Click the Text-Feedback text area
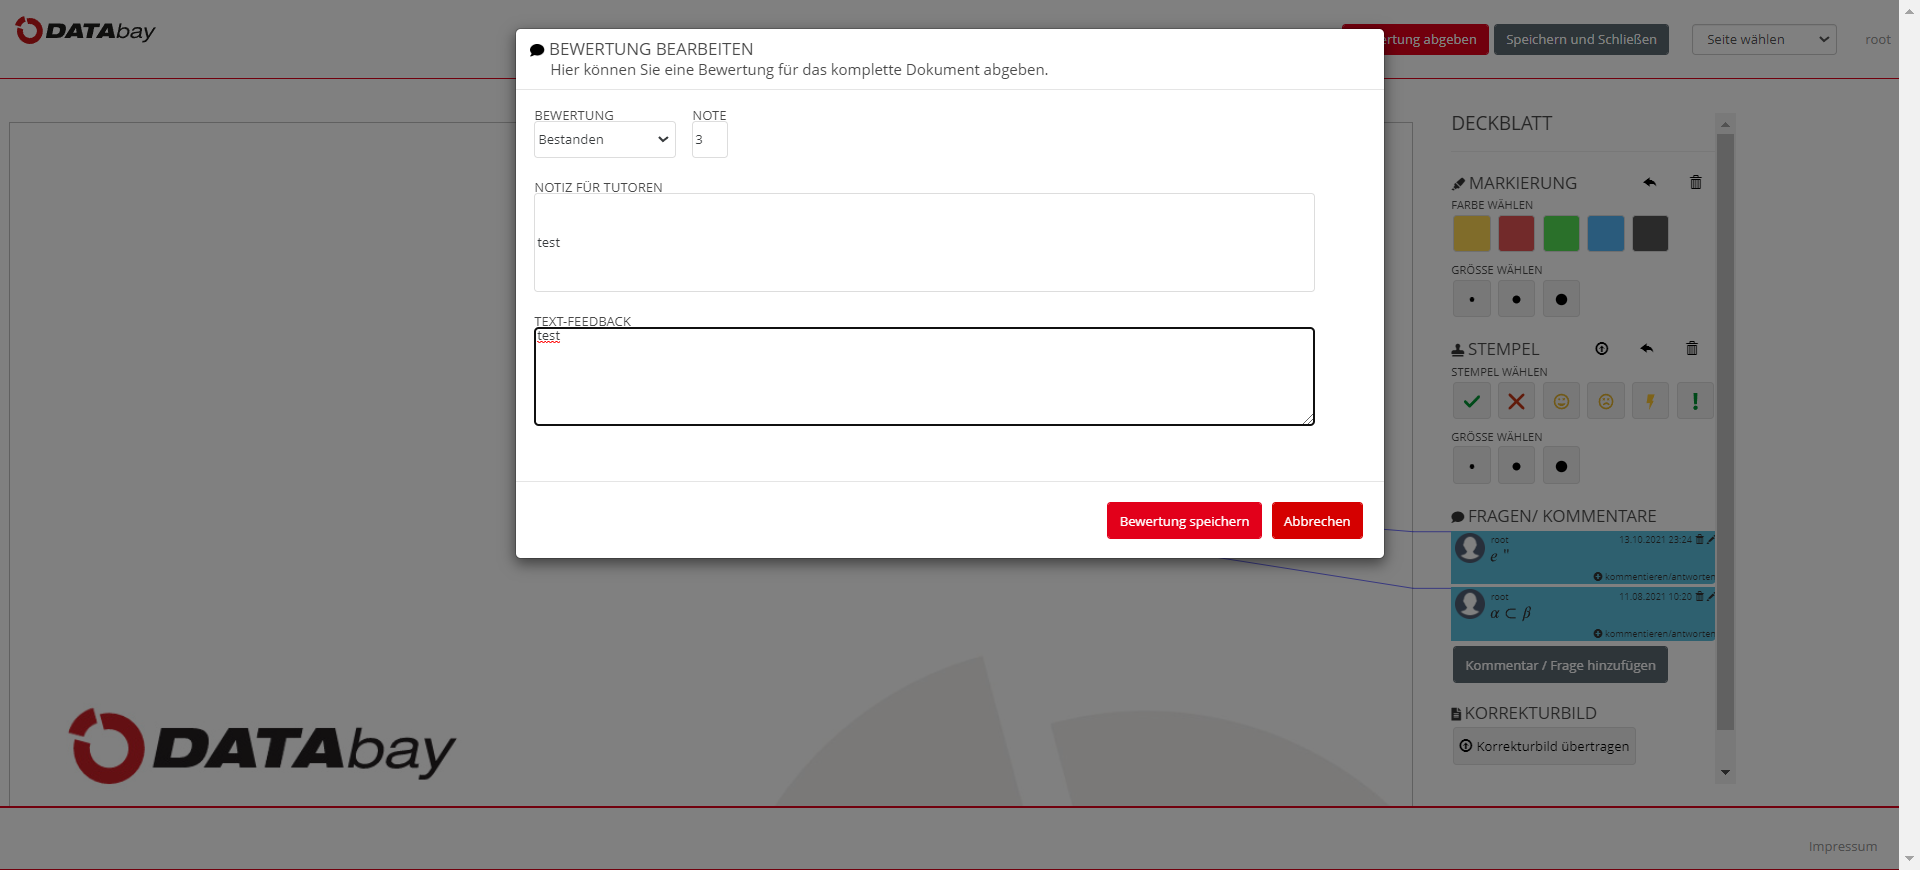The image size is (1920, 870). (924, 376)
